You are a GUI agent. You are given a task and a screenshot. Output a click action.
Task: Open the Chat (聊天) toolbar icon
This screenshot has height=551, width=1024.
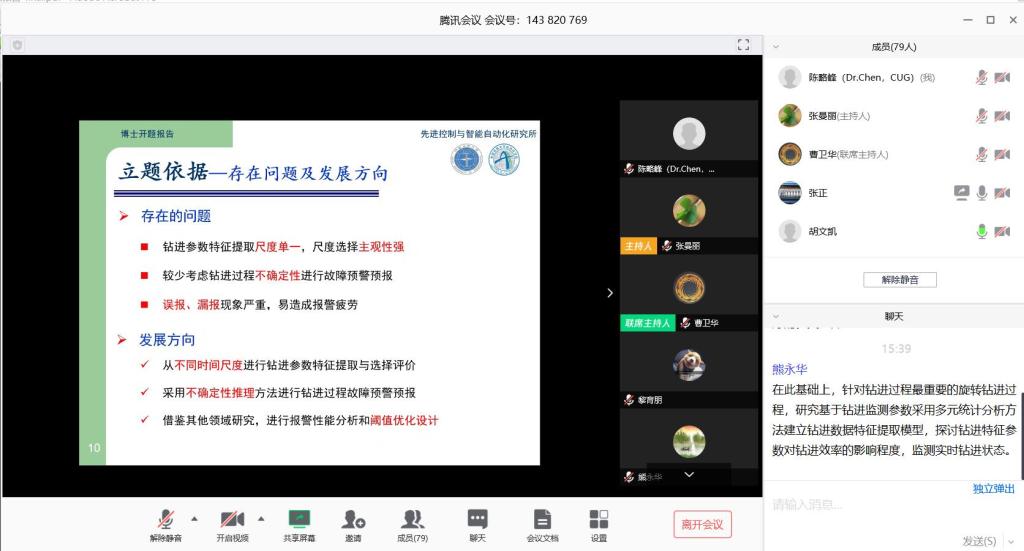(477, 520)
